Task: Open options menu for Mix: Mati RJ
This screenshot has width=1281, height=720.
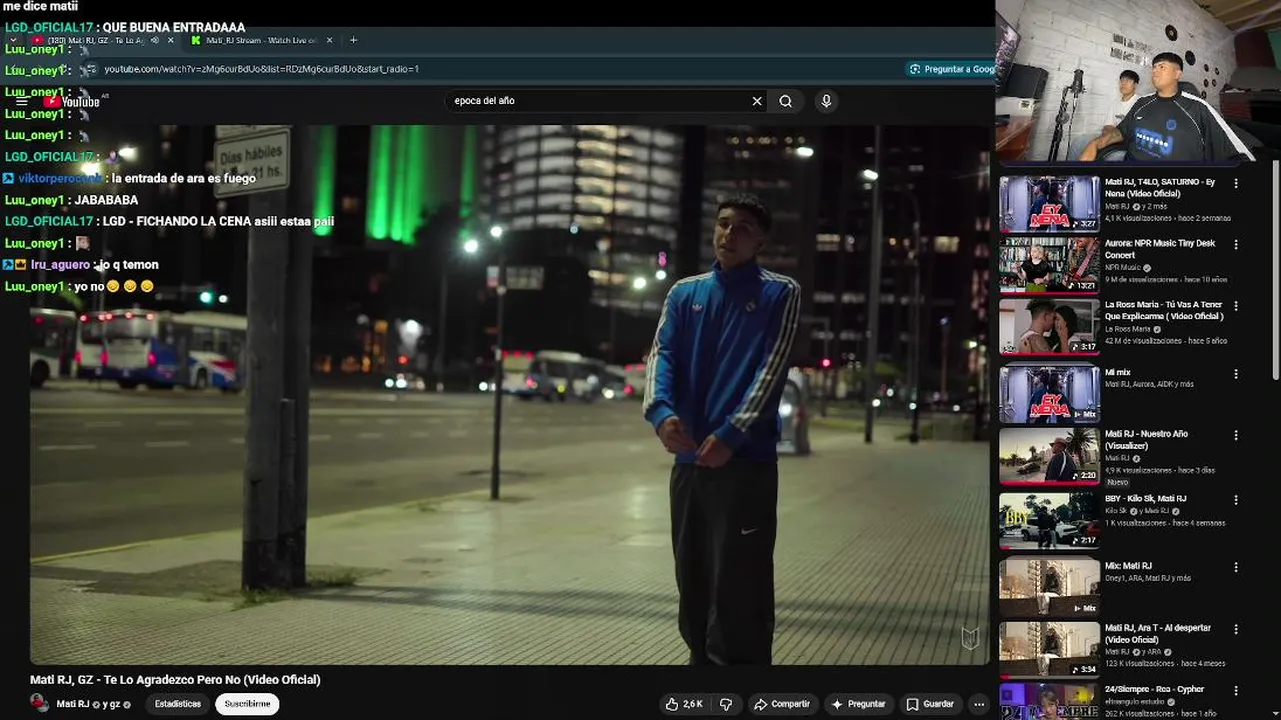Action: click(1236, 567)
